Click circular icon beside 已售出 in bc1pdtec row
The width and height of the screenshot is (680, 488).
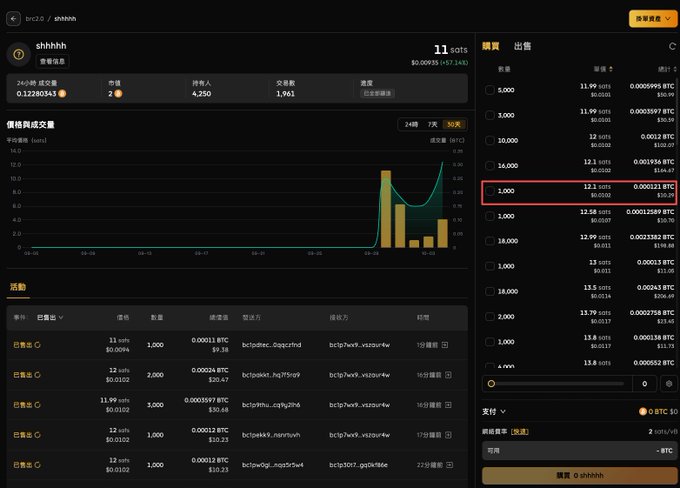point(37,345)
